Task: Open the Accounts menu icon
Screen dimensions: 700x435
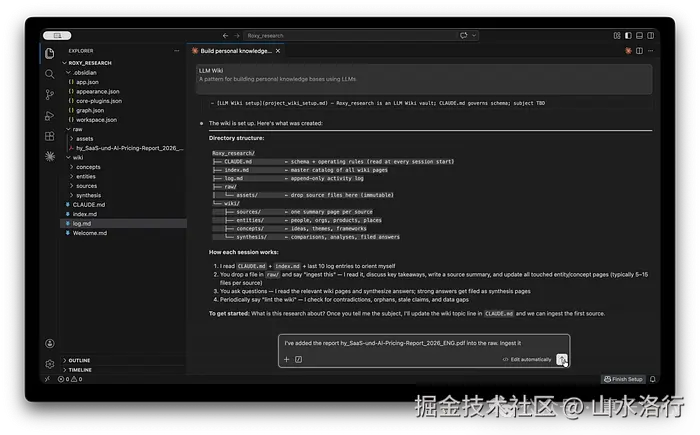Action: point(50,343)
